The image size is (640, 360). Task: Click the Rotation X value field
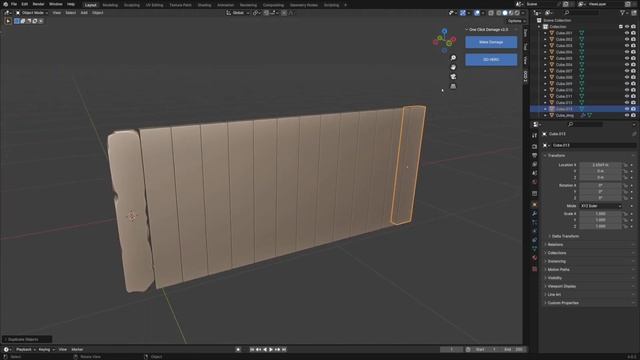[x=600, y=185]
